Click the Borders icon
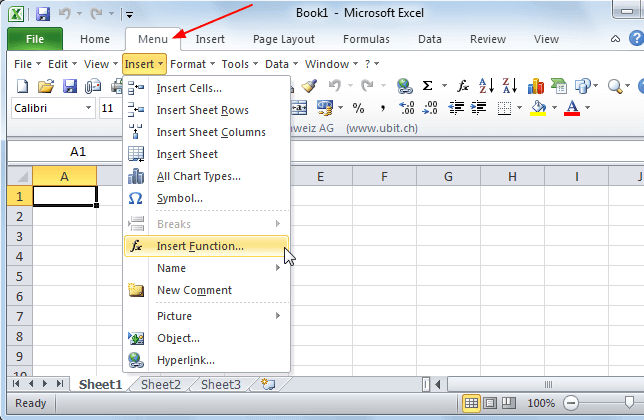Image resolution: width=644 pixels, height=420 pixels. (504, 108)
